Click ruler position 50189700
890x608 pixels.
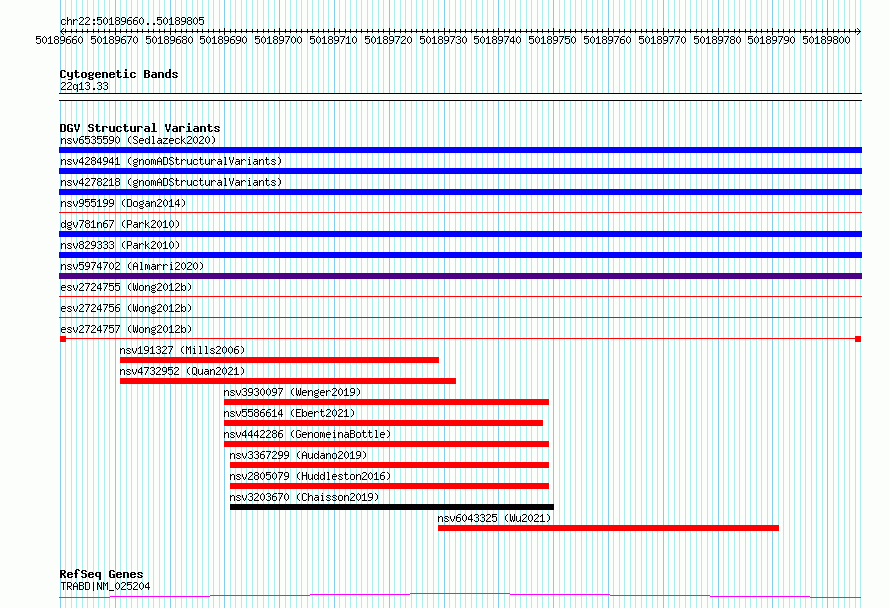278,40
